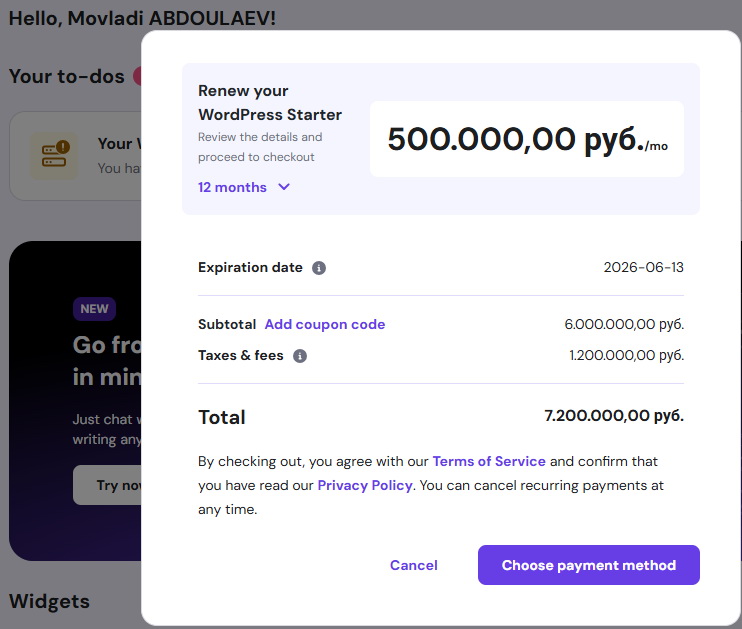Screen dimensions: 742x629
Task: Click the Expiration date info icon
Action: pos(319,268)
